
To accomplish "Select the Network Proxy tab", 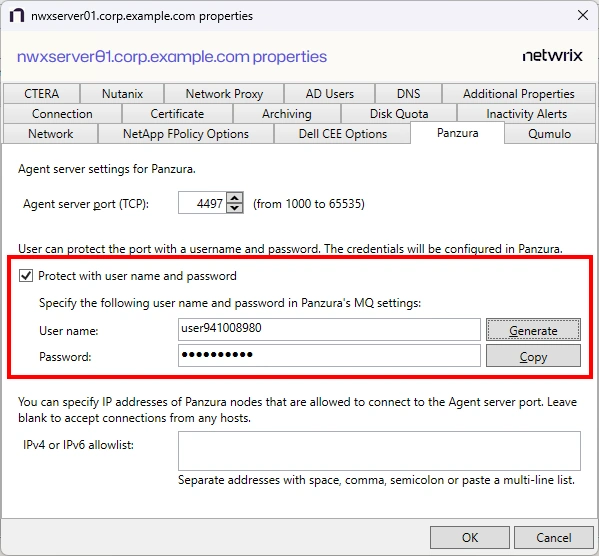I will click(224, 94).
